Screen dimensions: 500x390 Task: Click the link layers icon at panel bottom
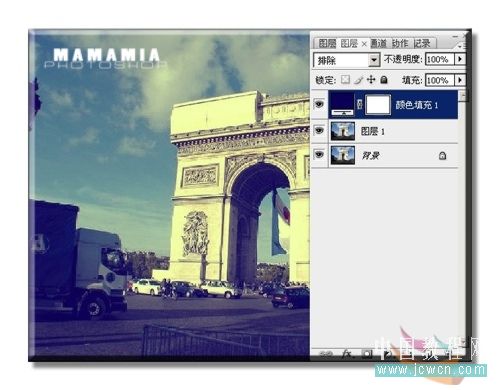pos(325,354)
